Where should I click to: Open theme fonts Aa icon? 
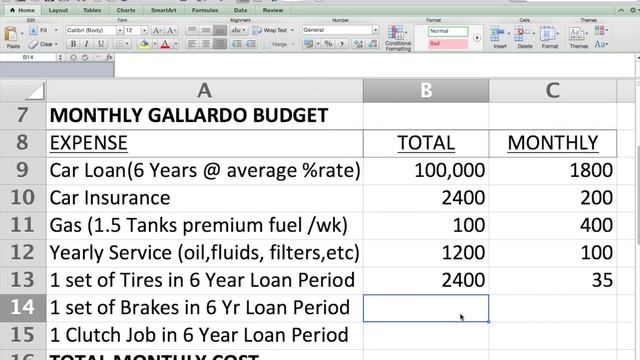tap(601, 44)
